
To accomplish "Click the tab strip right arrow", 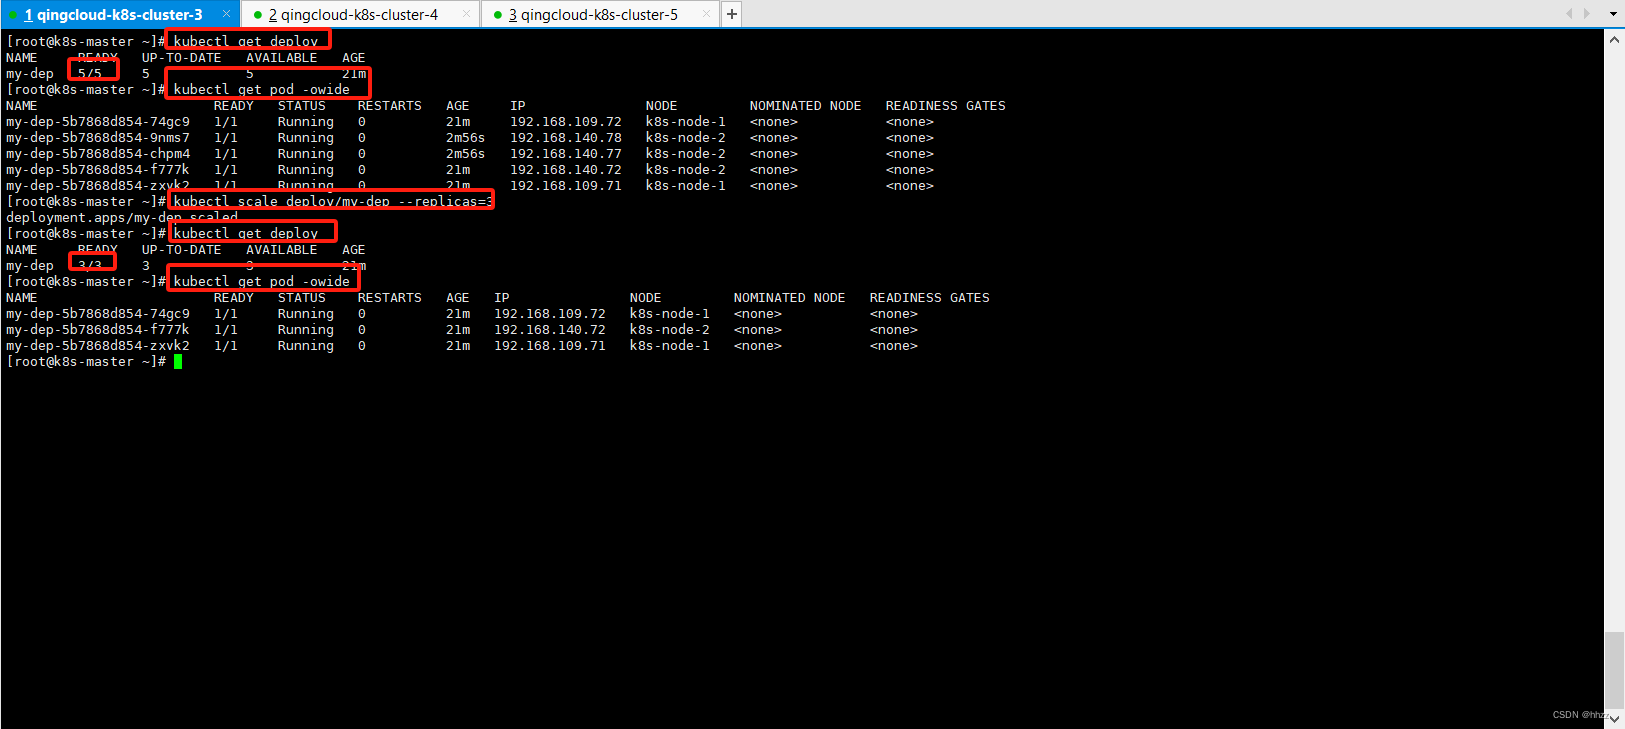I will 1587,14.
